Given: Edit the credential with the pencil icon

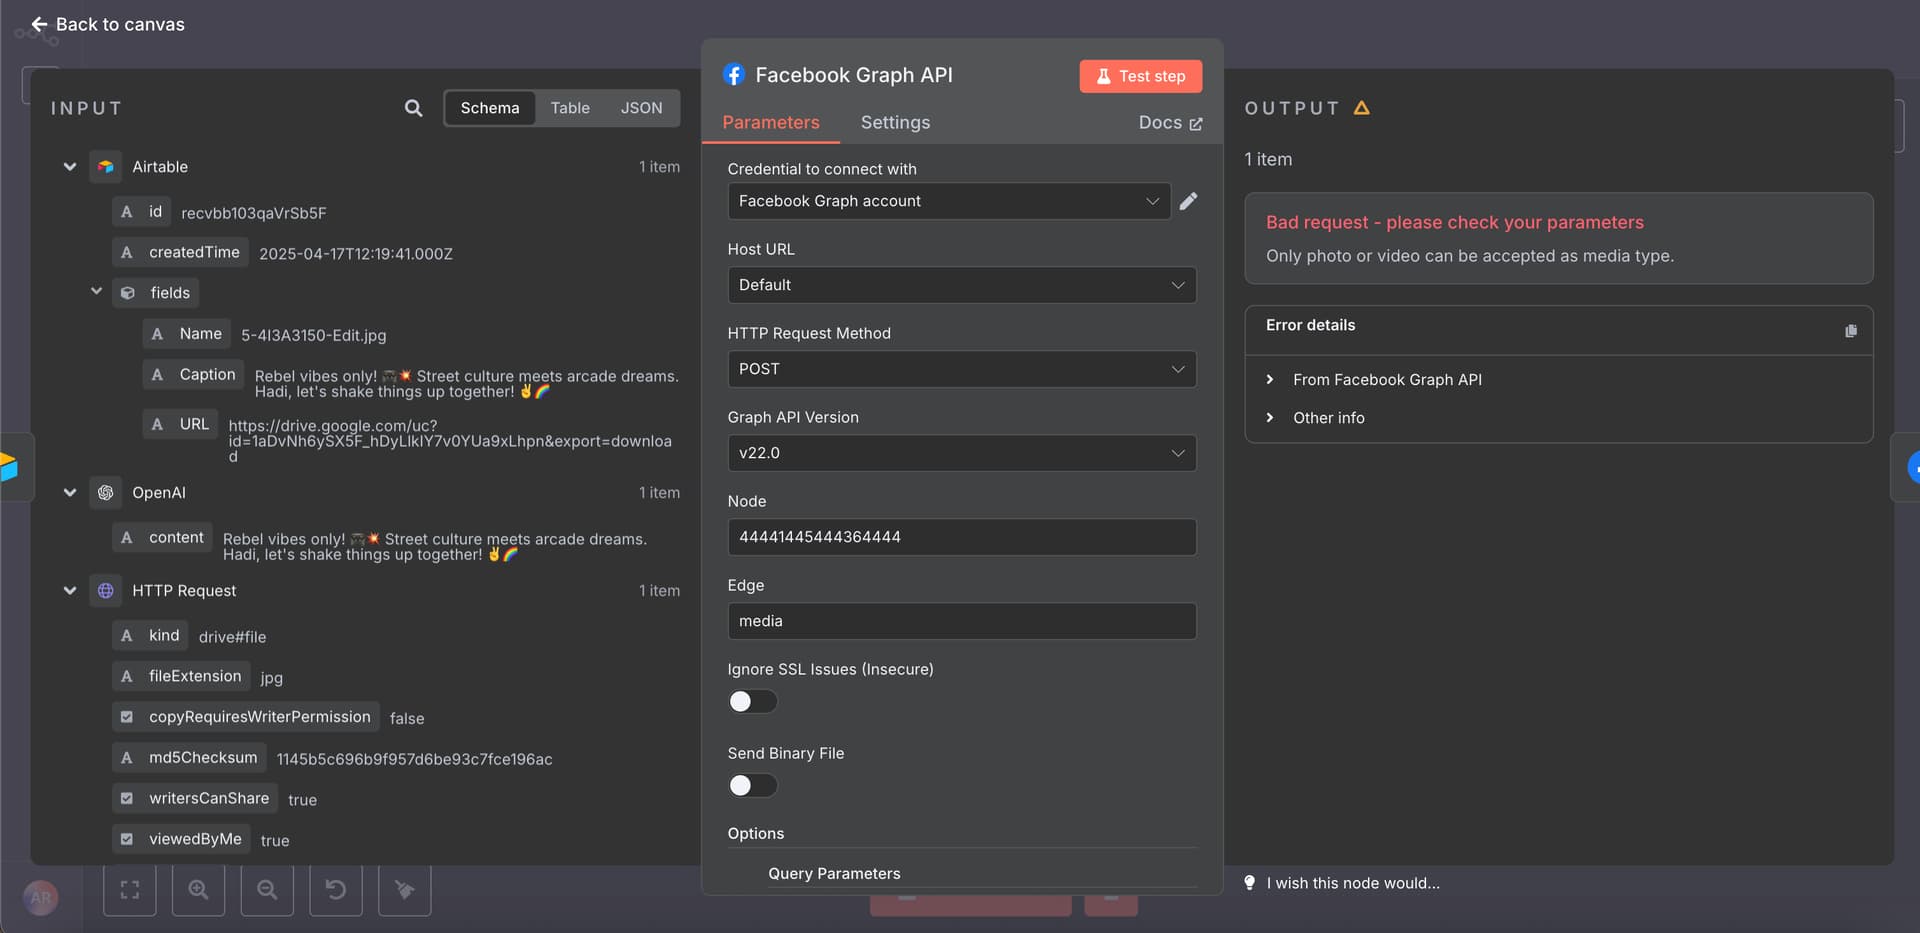Looking at the screenshot, I should tap(1188, 201).
